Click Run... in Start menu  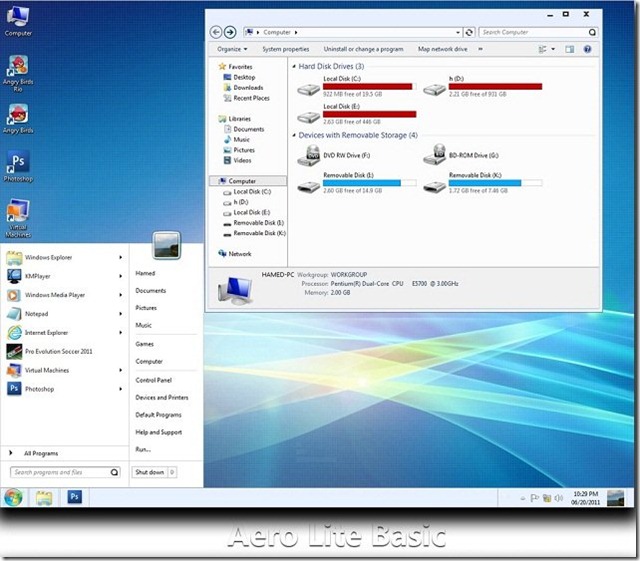pyautogui.click(x=143, y=449)
